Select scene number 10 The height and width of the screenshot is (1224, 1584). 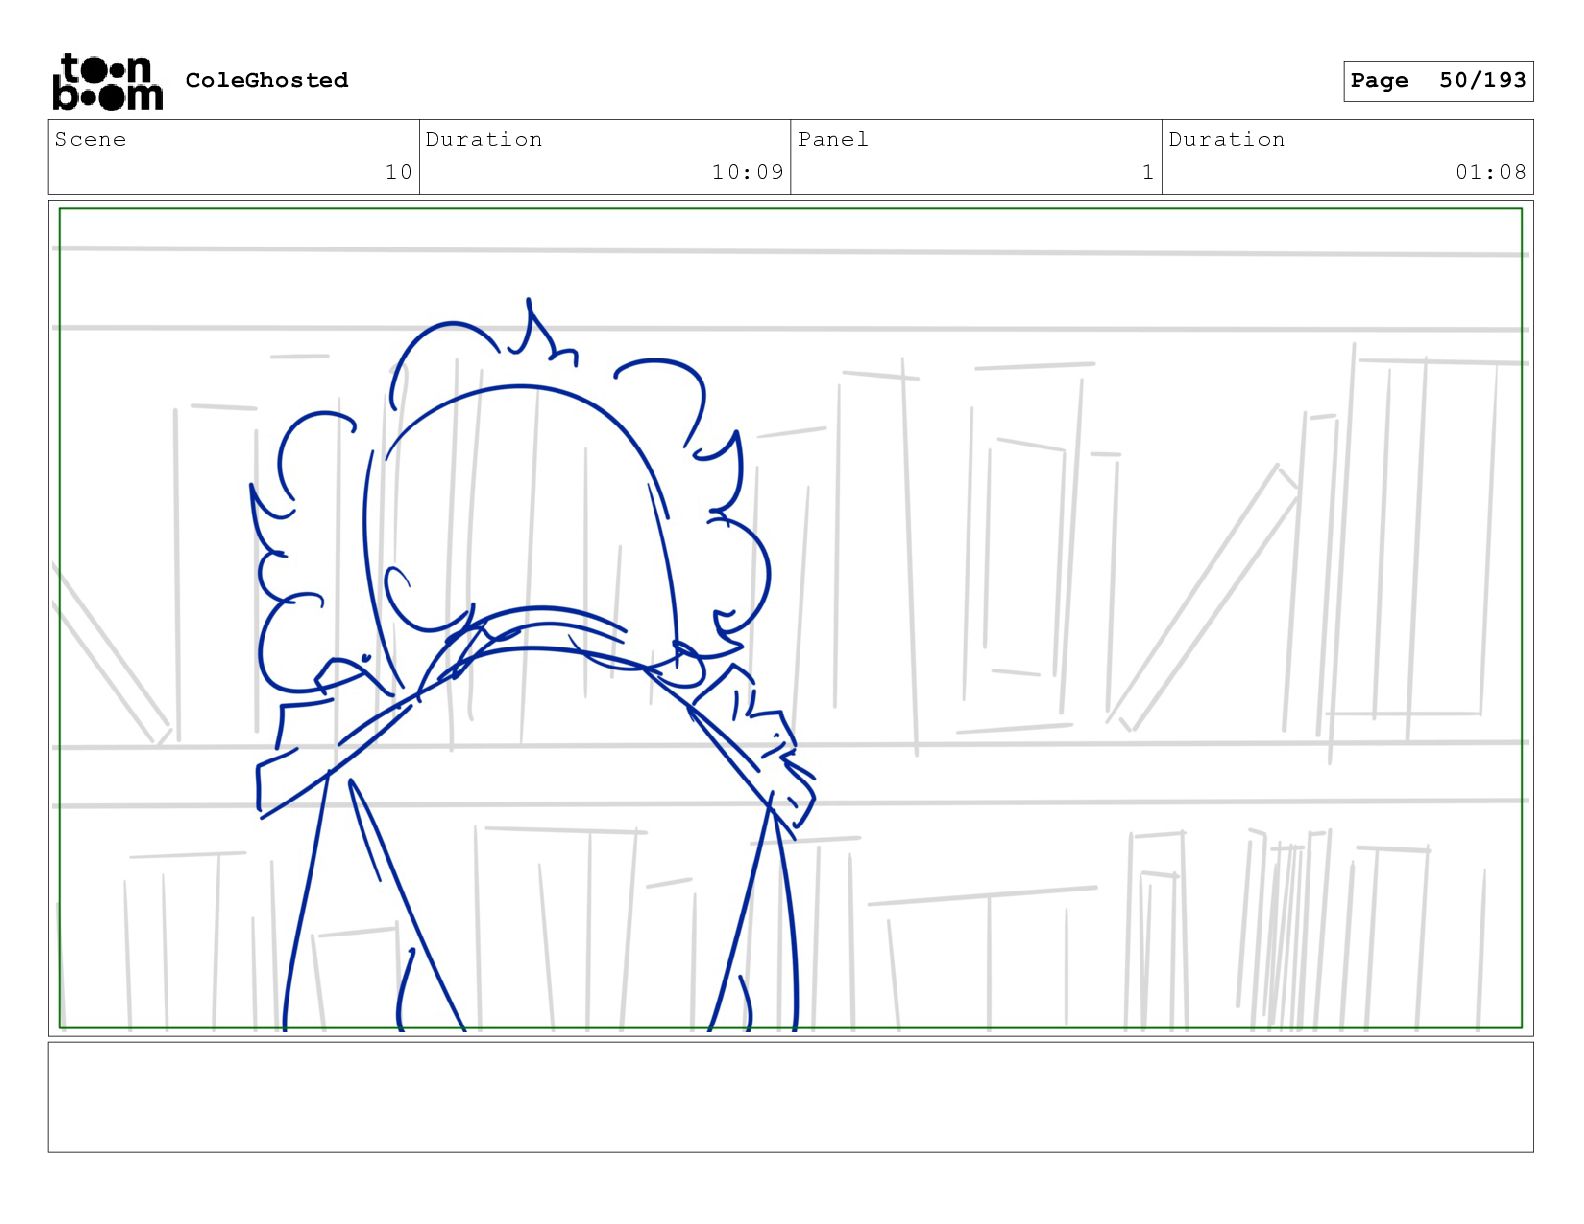coord(399,172)
